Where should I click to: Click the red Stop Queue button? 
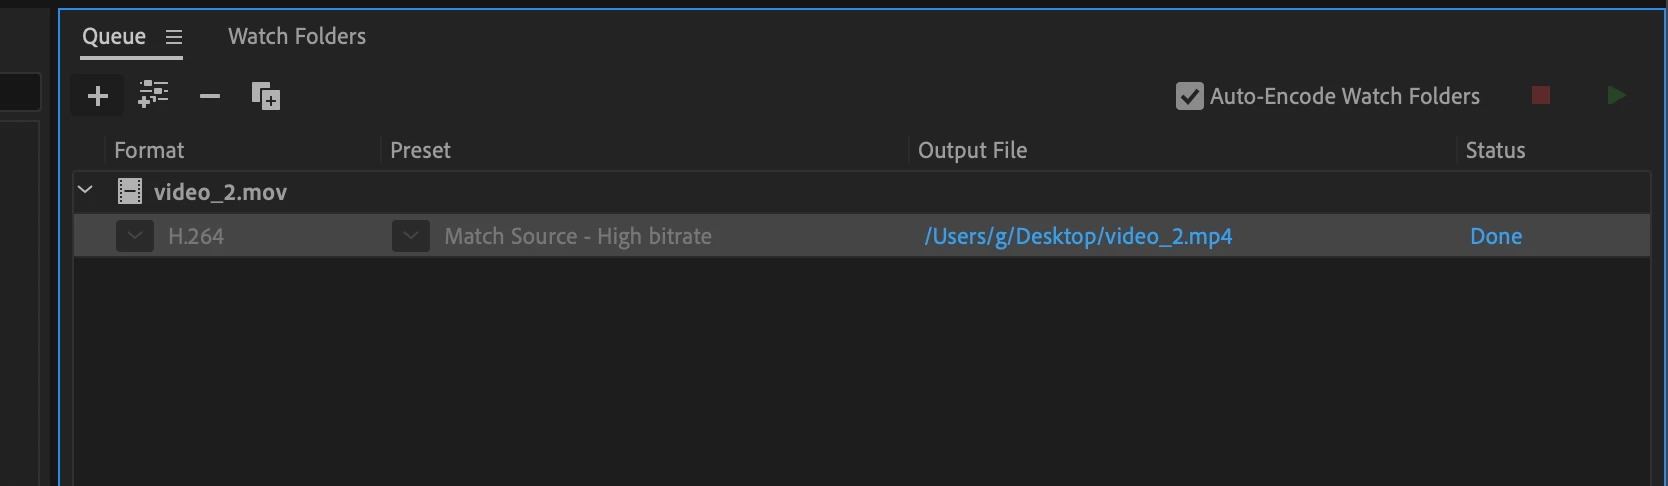(1541, 95)
